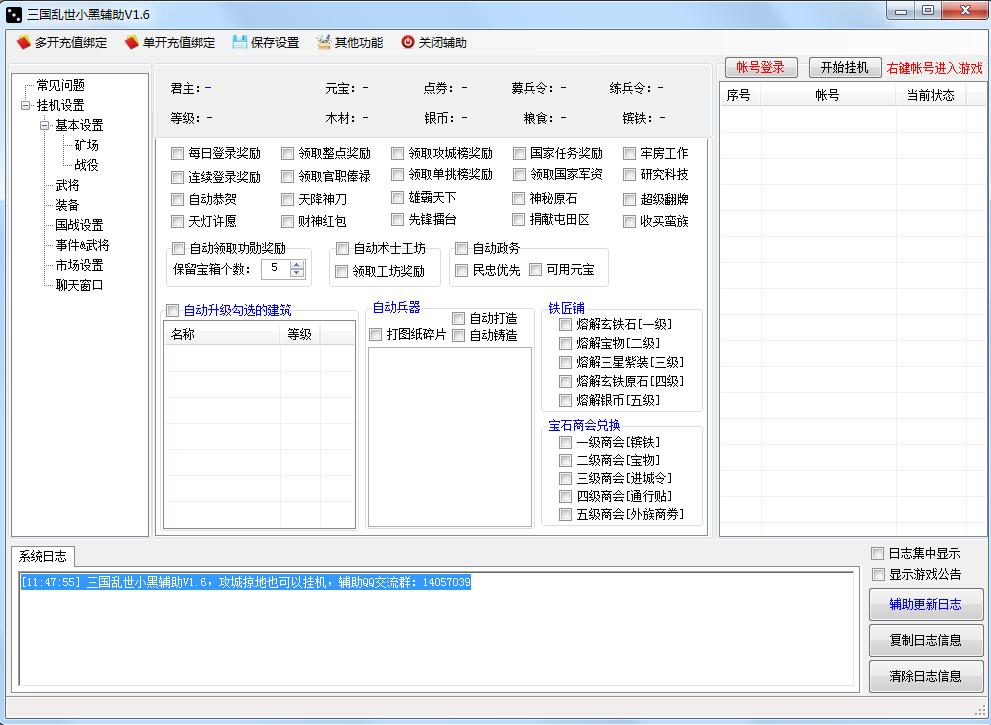
Task: Toggle 自动升级勾选的建筑 checkbox
Action: (172, 310)
